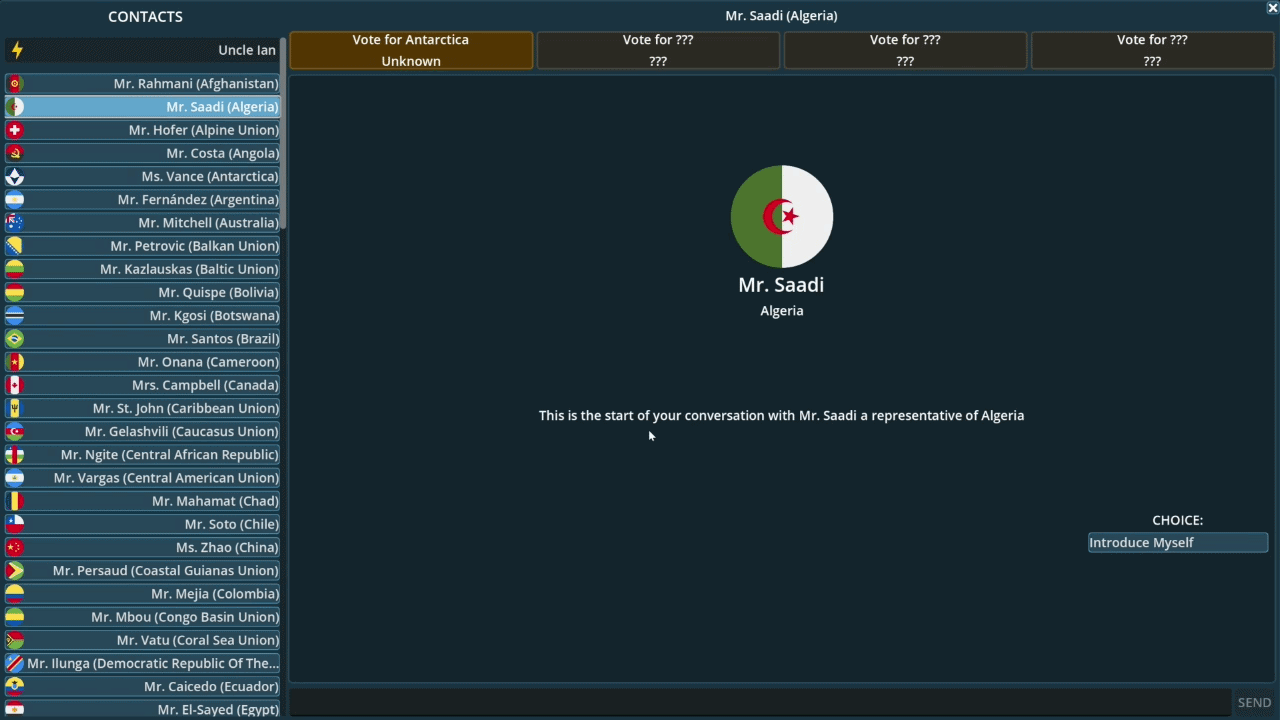Viewport: 1280px width, 720px height.
Task: Click the Angola flag icon
Action: (15, 153)
